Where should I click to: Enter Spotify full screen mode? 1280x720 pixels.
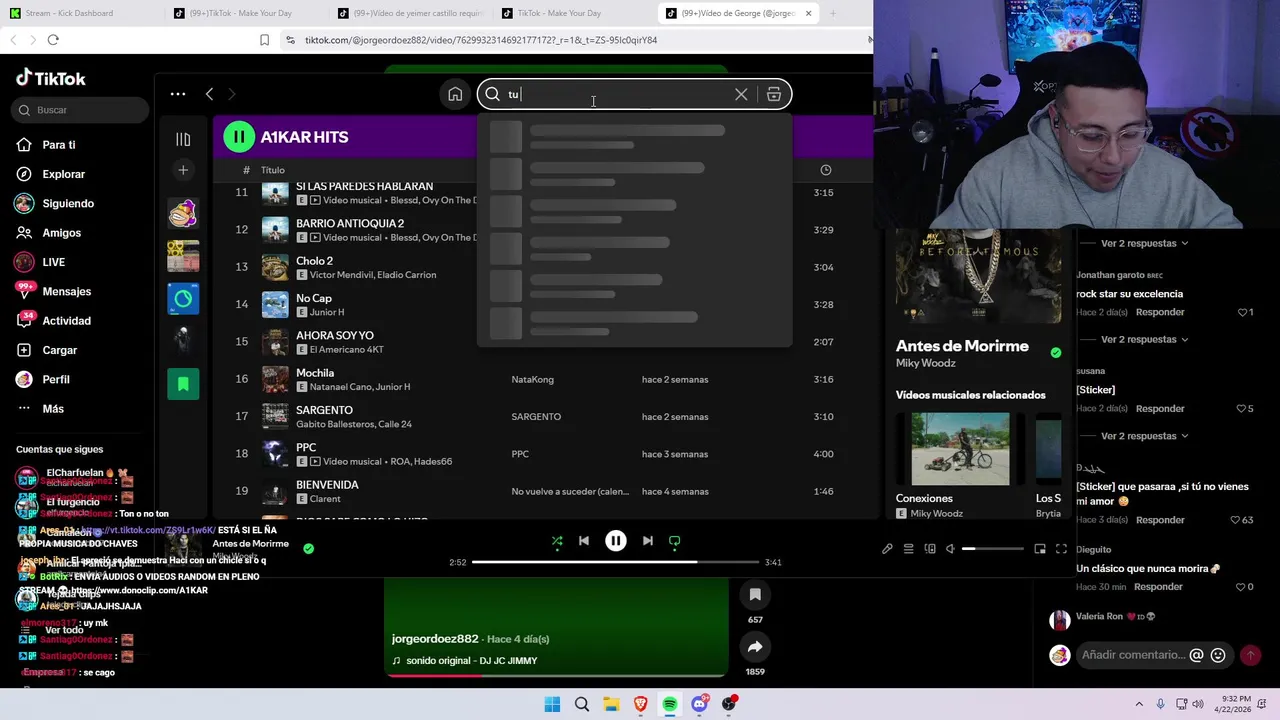click(x=1061, y=549)
